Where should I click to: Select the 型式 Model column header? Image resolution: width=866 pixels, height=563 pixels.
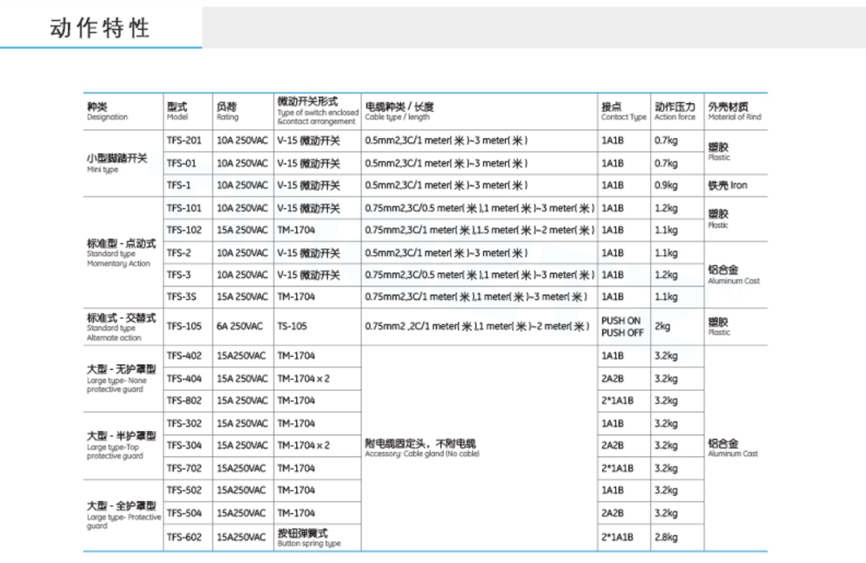(177, 111)
